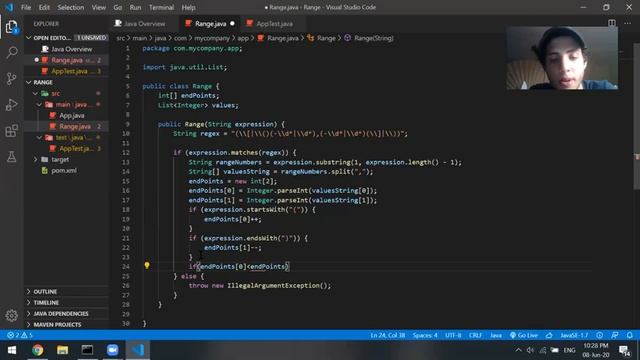
Task: Open File Explorer from the taskbar
Action: point(62,350)
